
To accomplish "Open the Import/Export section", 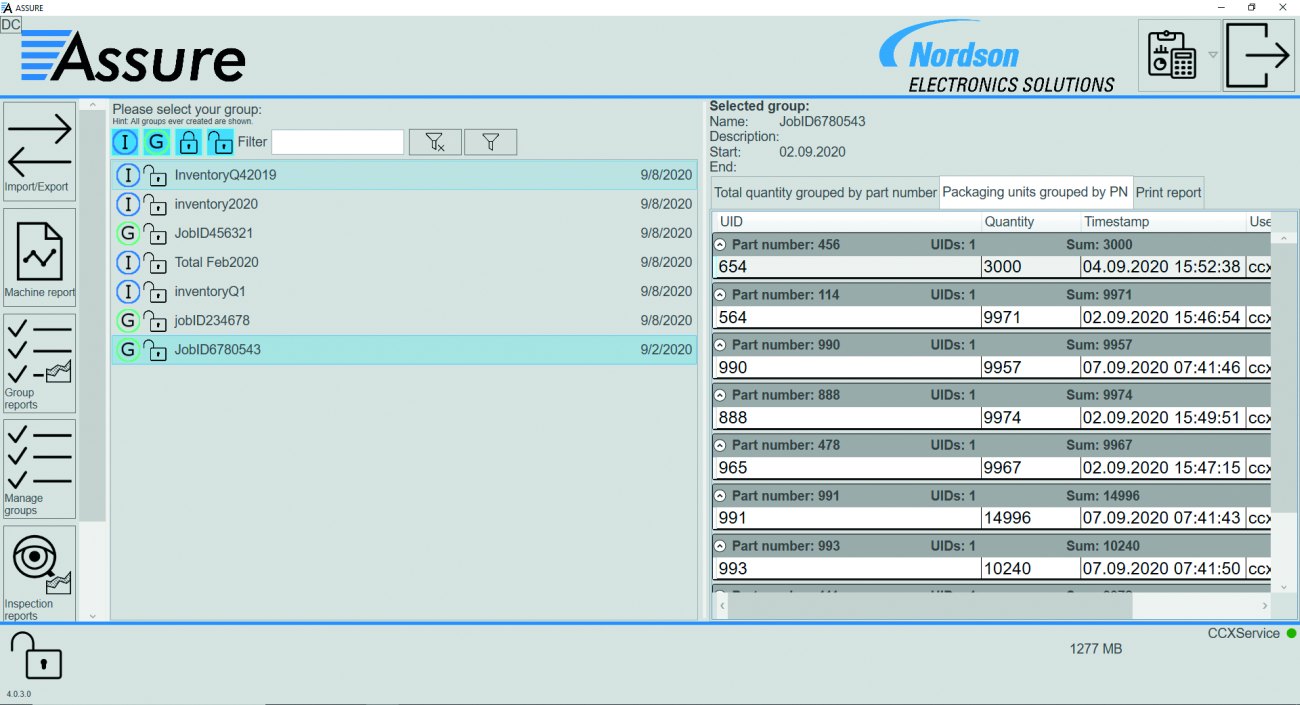I will (x=40, y=152).
